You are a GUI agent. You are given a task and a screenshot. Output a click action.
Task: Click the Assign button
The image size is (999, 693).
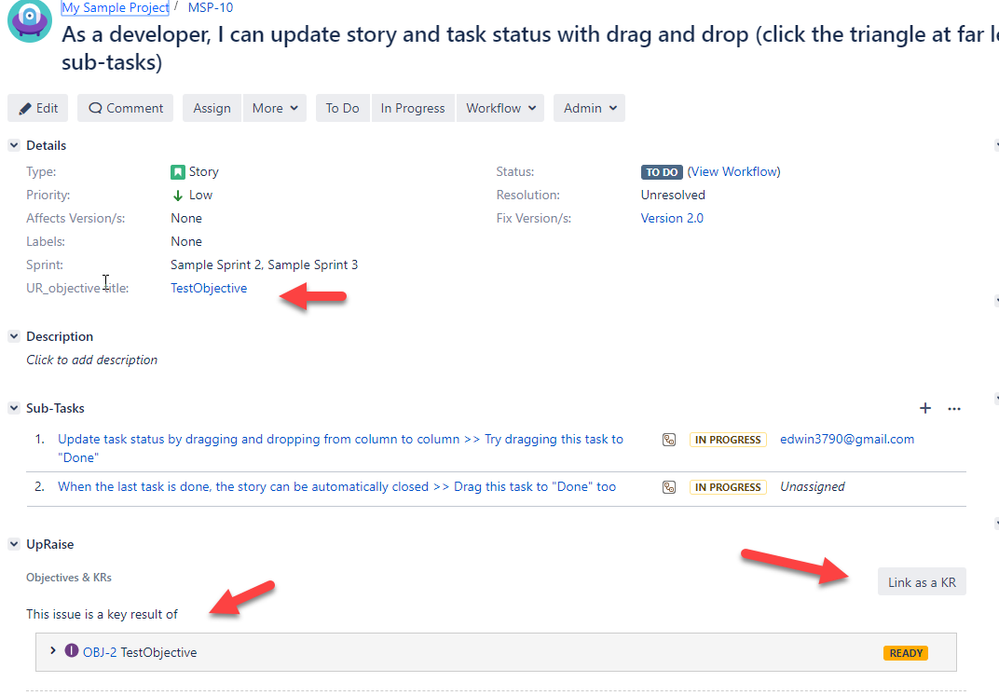point(212,108)
